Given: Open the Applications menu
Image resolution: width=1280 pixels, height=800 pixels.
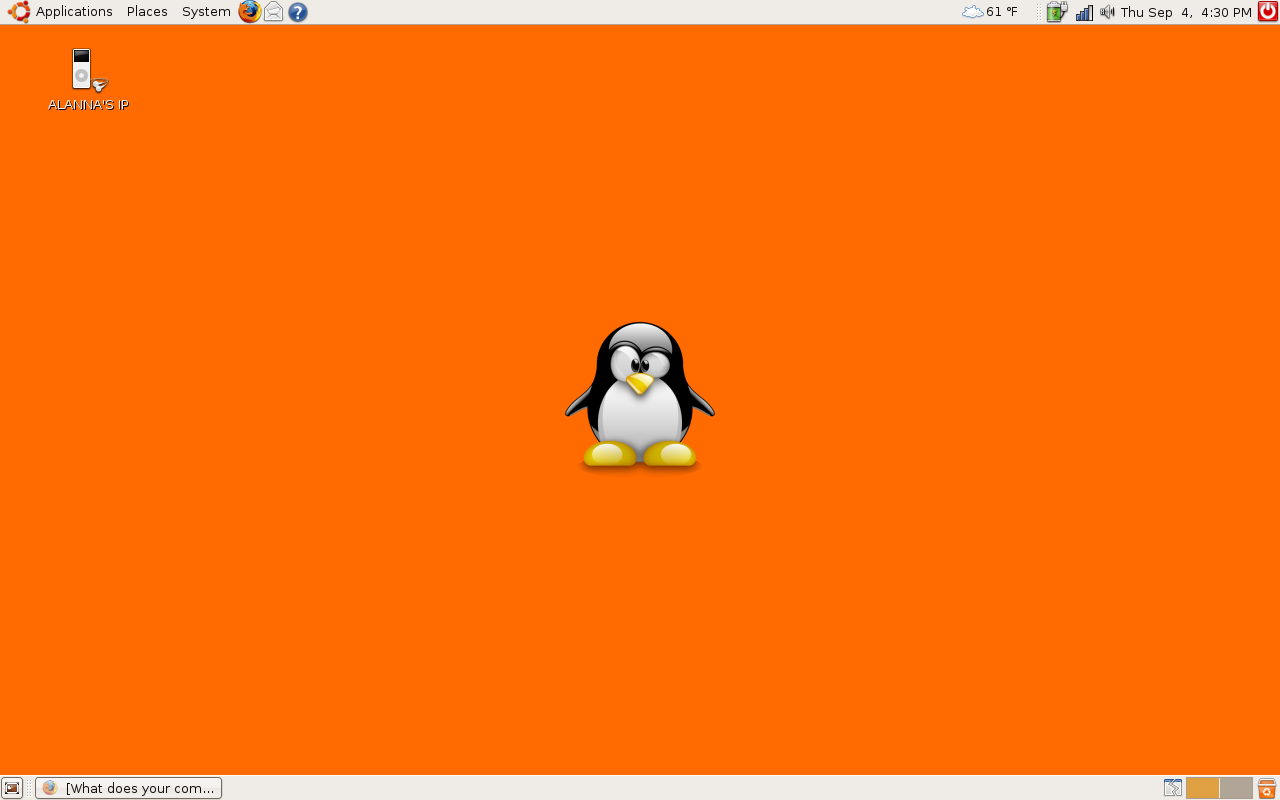Looking at the screenshot, I should 74,11.
